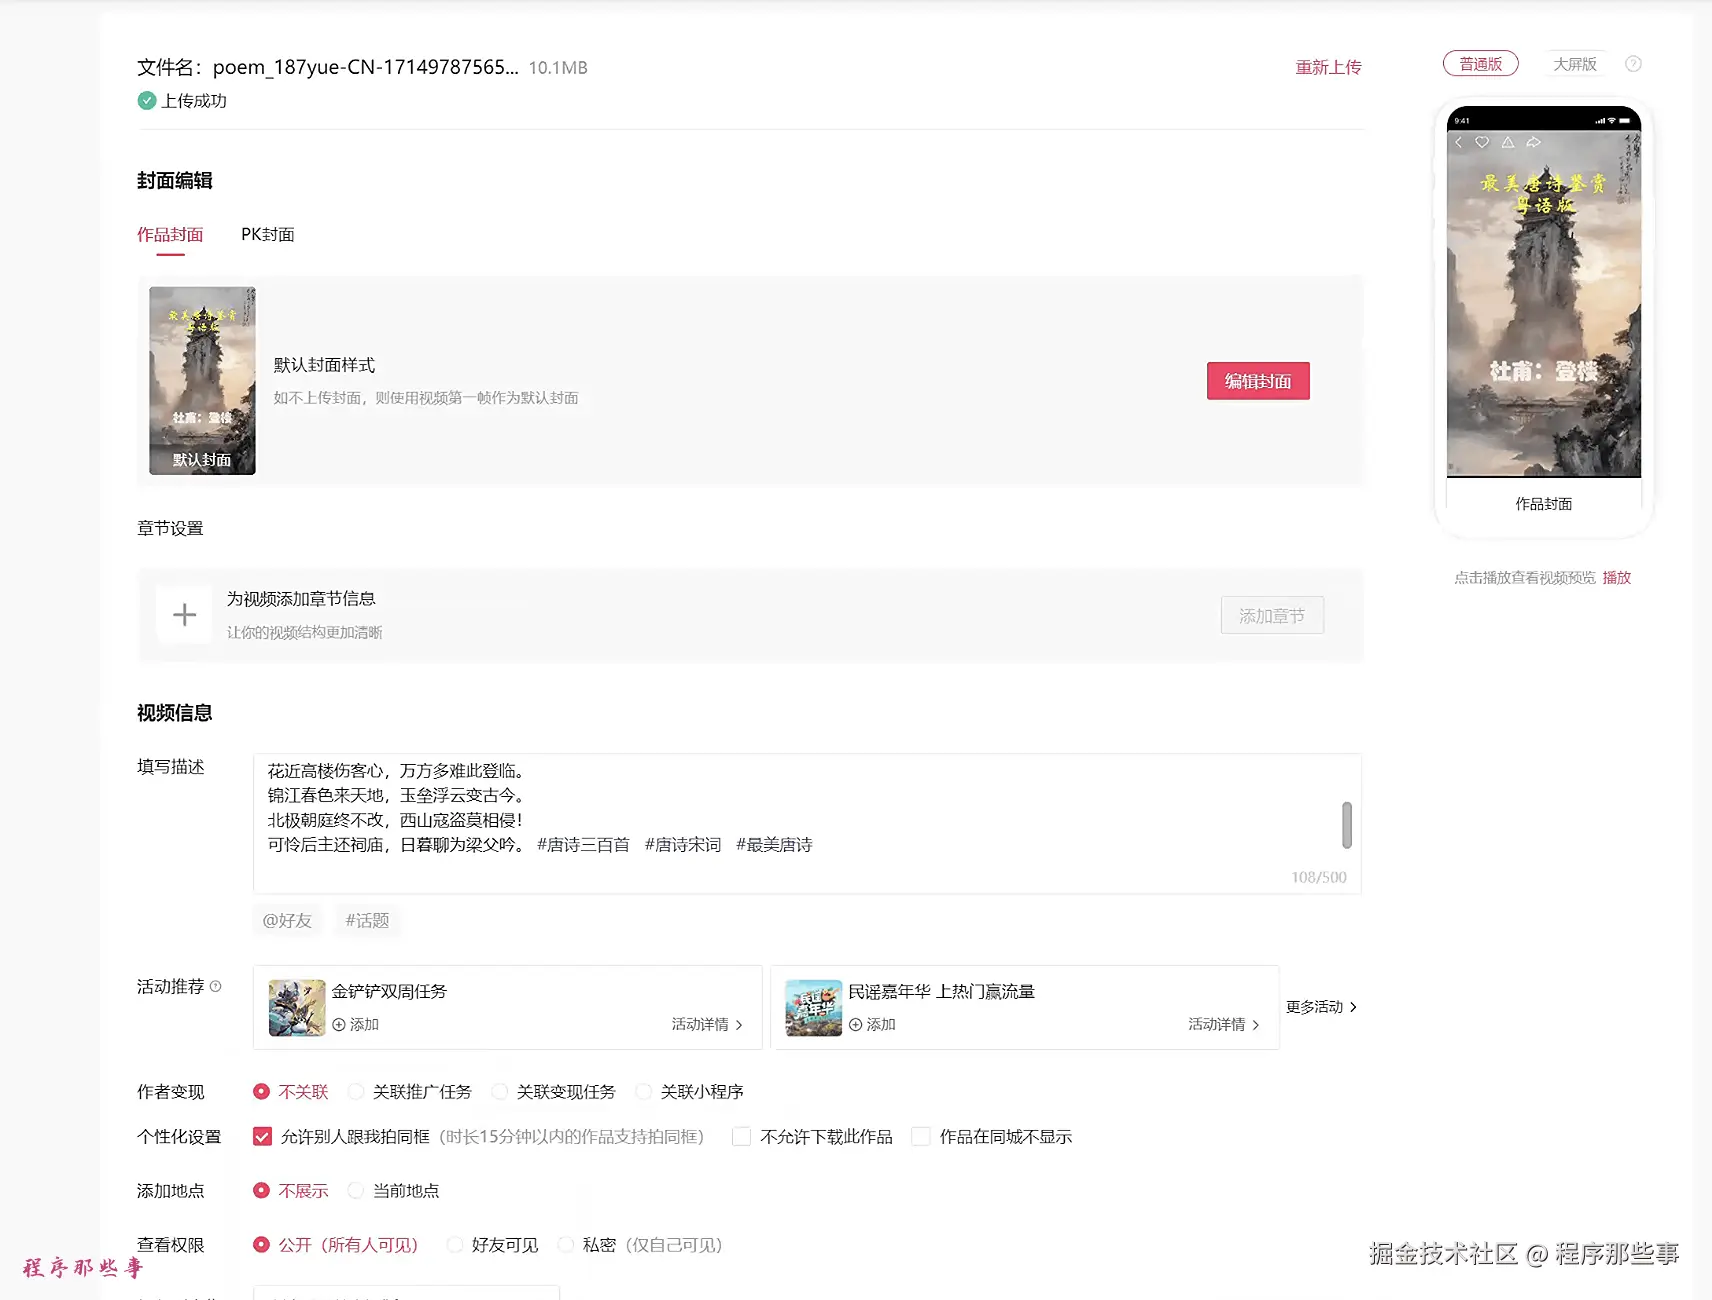1712x1300 pixels.
Task: Click the description box scrollbar
Action: pyautogui.click(x=1347, y=825)
